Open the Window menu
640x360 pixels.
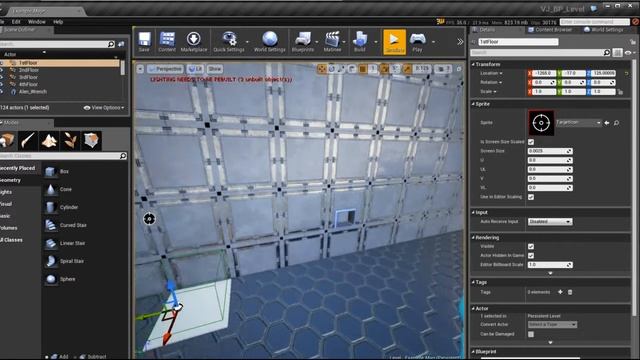[37, 22]
